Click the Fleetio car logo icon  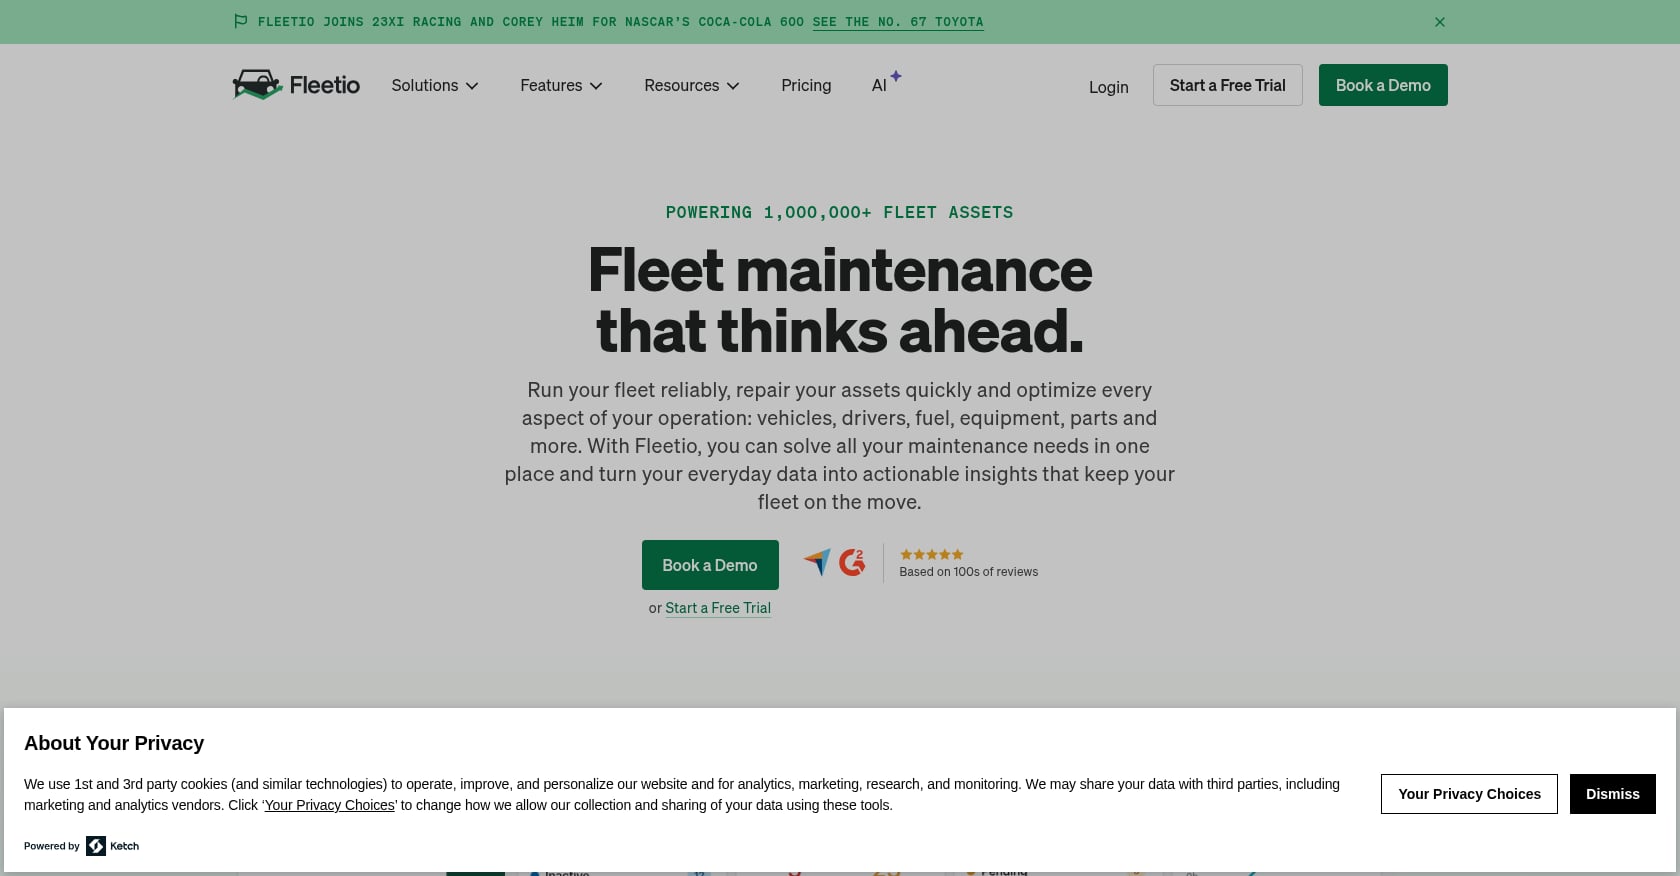(x=257, y=85)
